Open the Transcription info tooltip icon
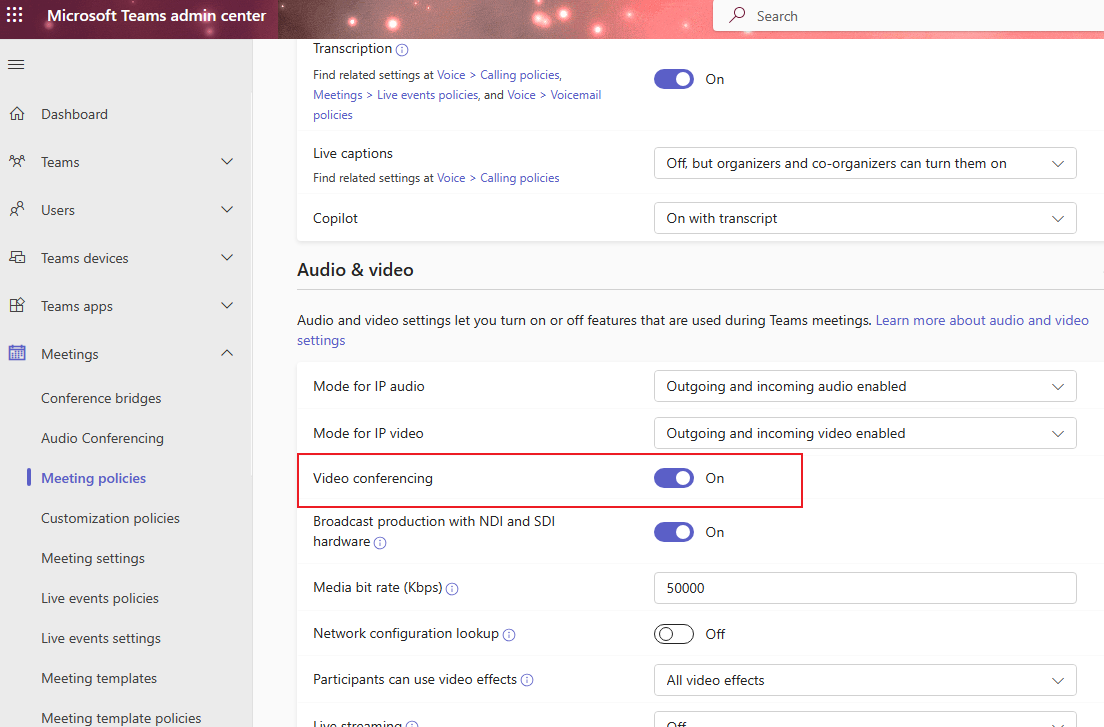 click(x=402, y=48)
